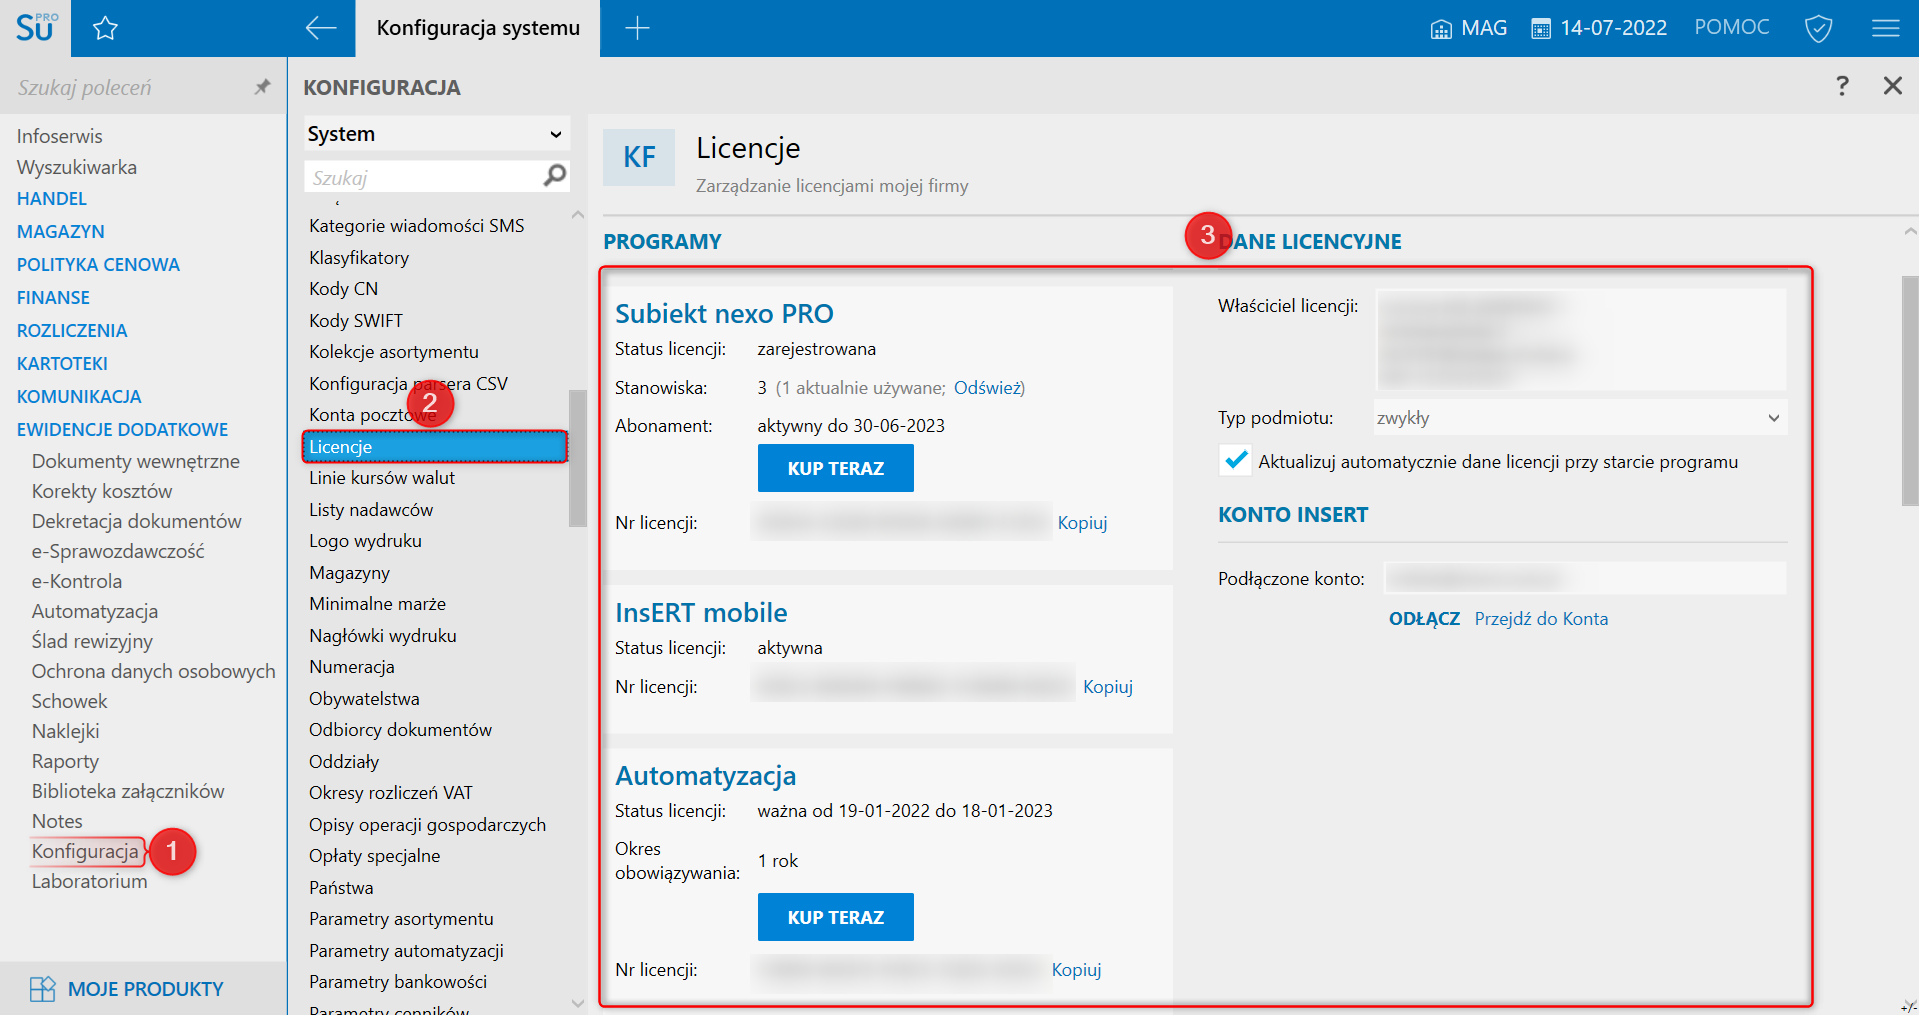Open Wyszukiwarka in left sidebar
Image resolution: width=1919 pixels, height=1015 pixels.
tap(76, 167)
